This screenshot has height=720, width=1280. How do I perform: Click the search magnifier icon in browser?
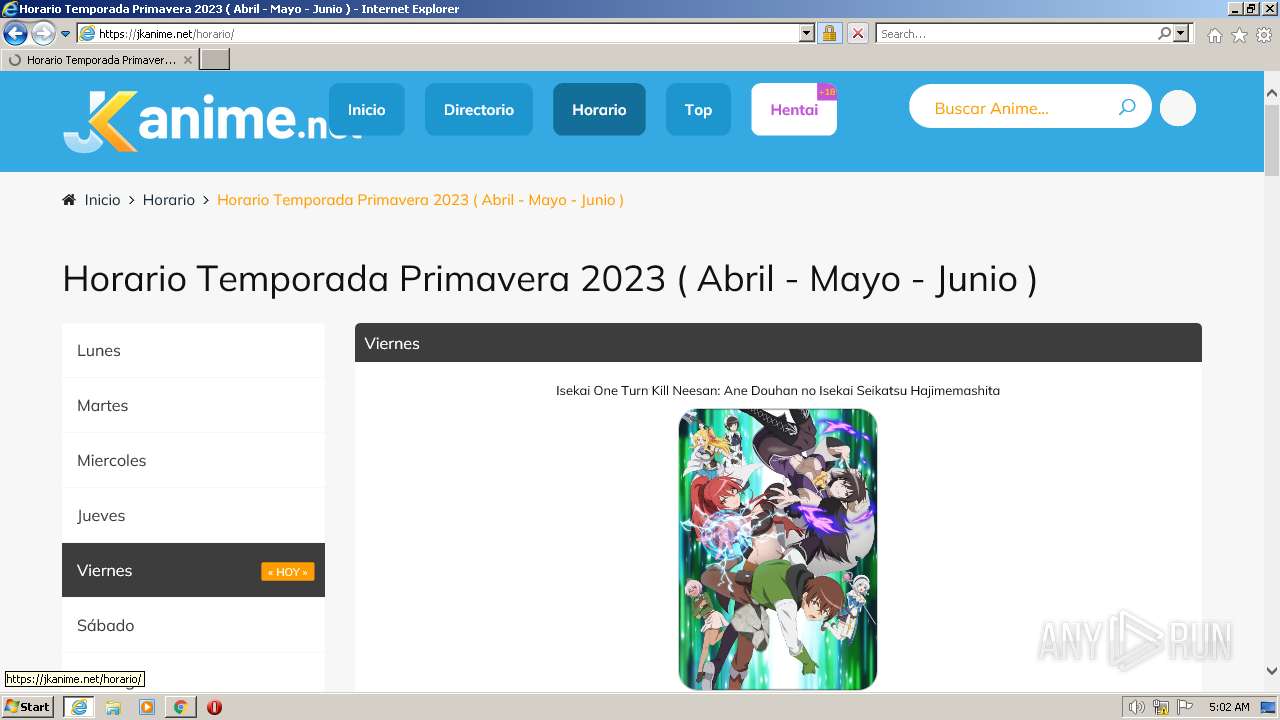(x=1164, y=34)
